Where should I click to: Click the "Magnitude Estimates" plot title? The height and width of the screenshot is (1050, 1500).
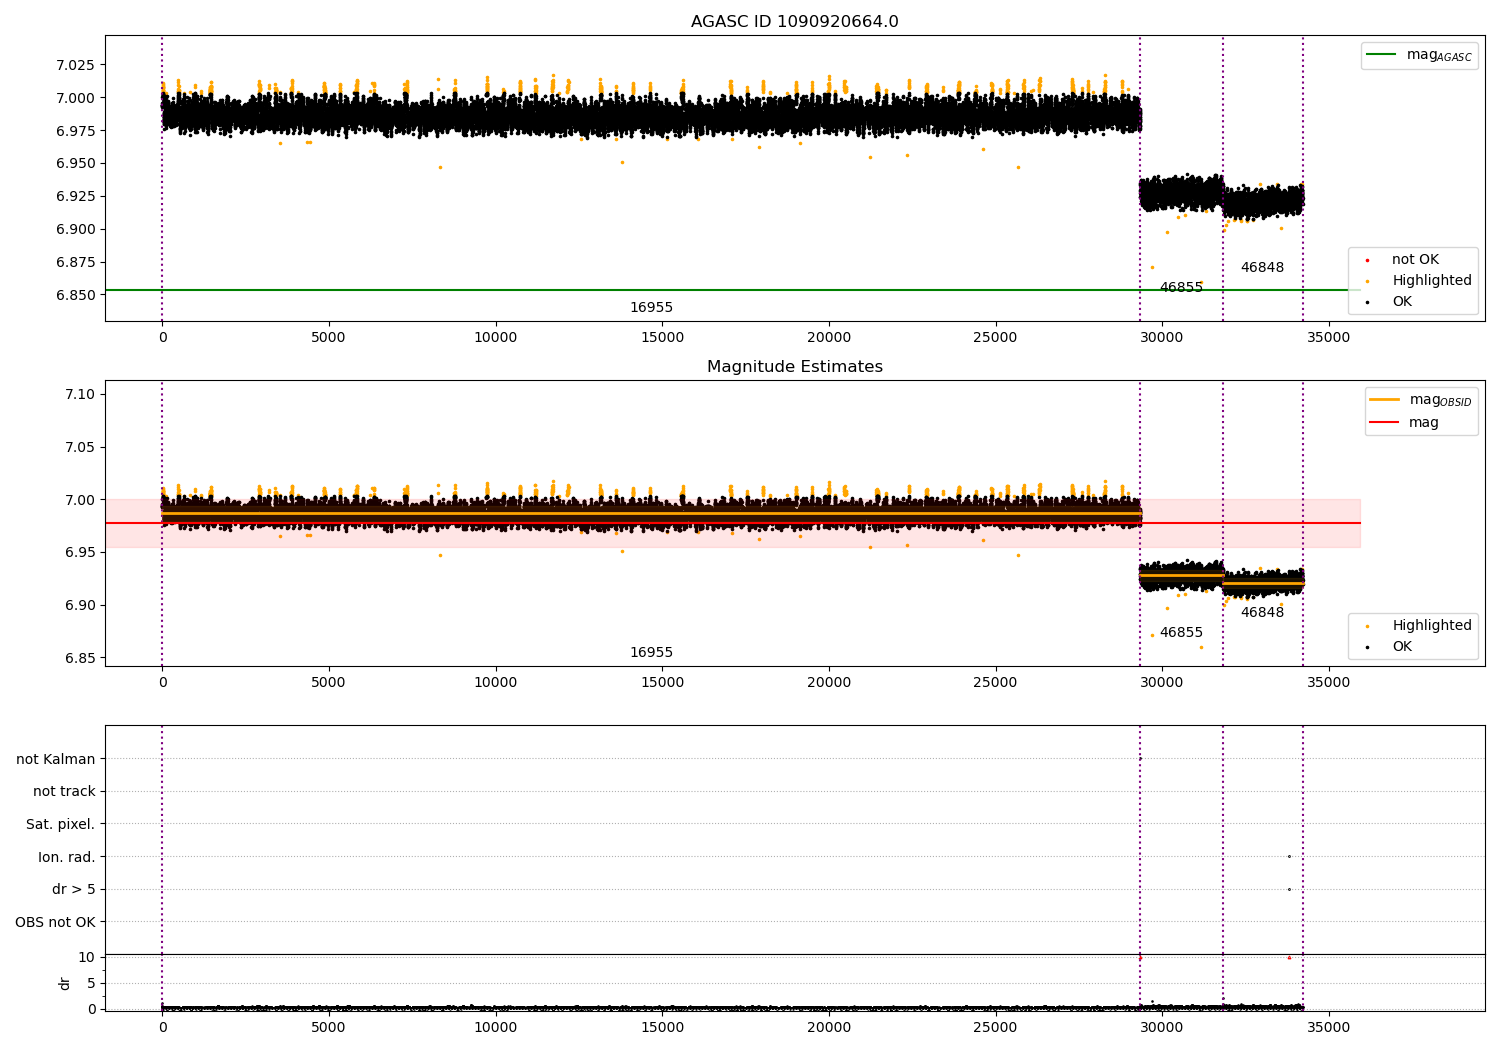click(x=794, y=367)
